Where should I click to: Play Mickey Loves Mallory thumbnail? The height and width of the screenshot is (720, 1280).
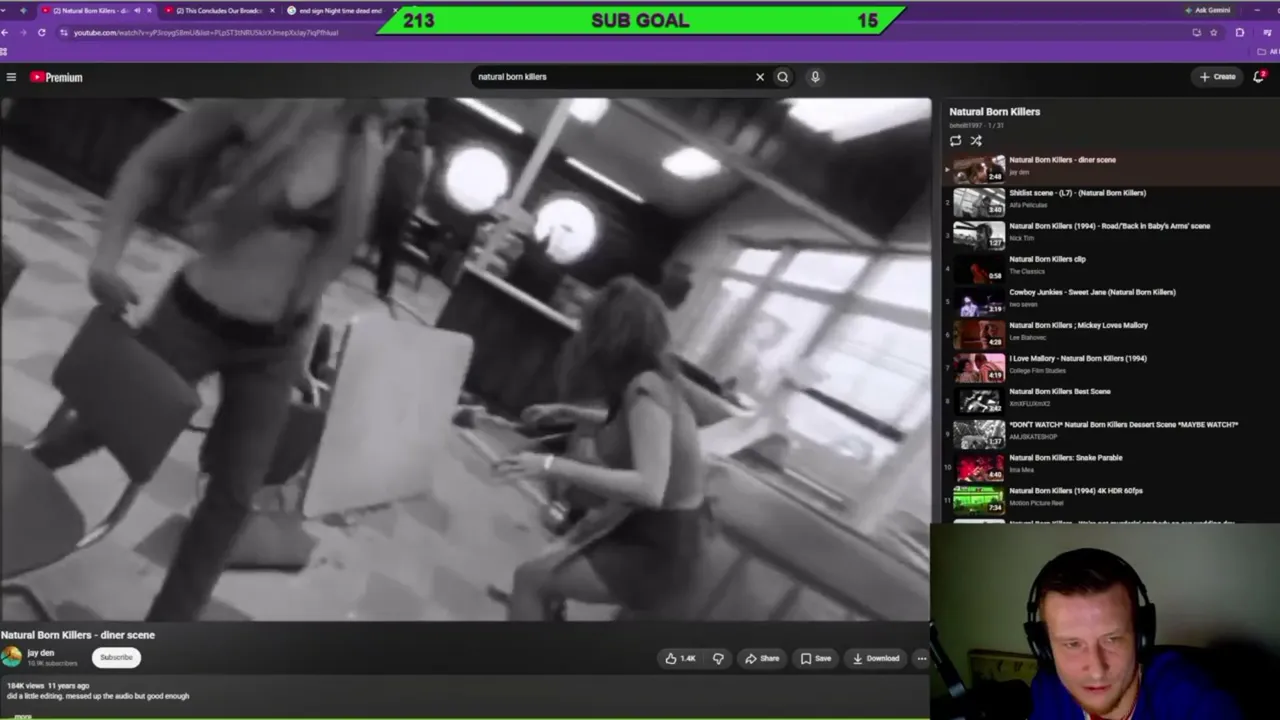(x=979, y=334)
